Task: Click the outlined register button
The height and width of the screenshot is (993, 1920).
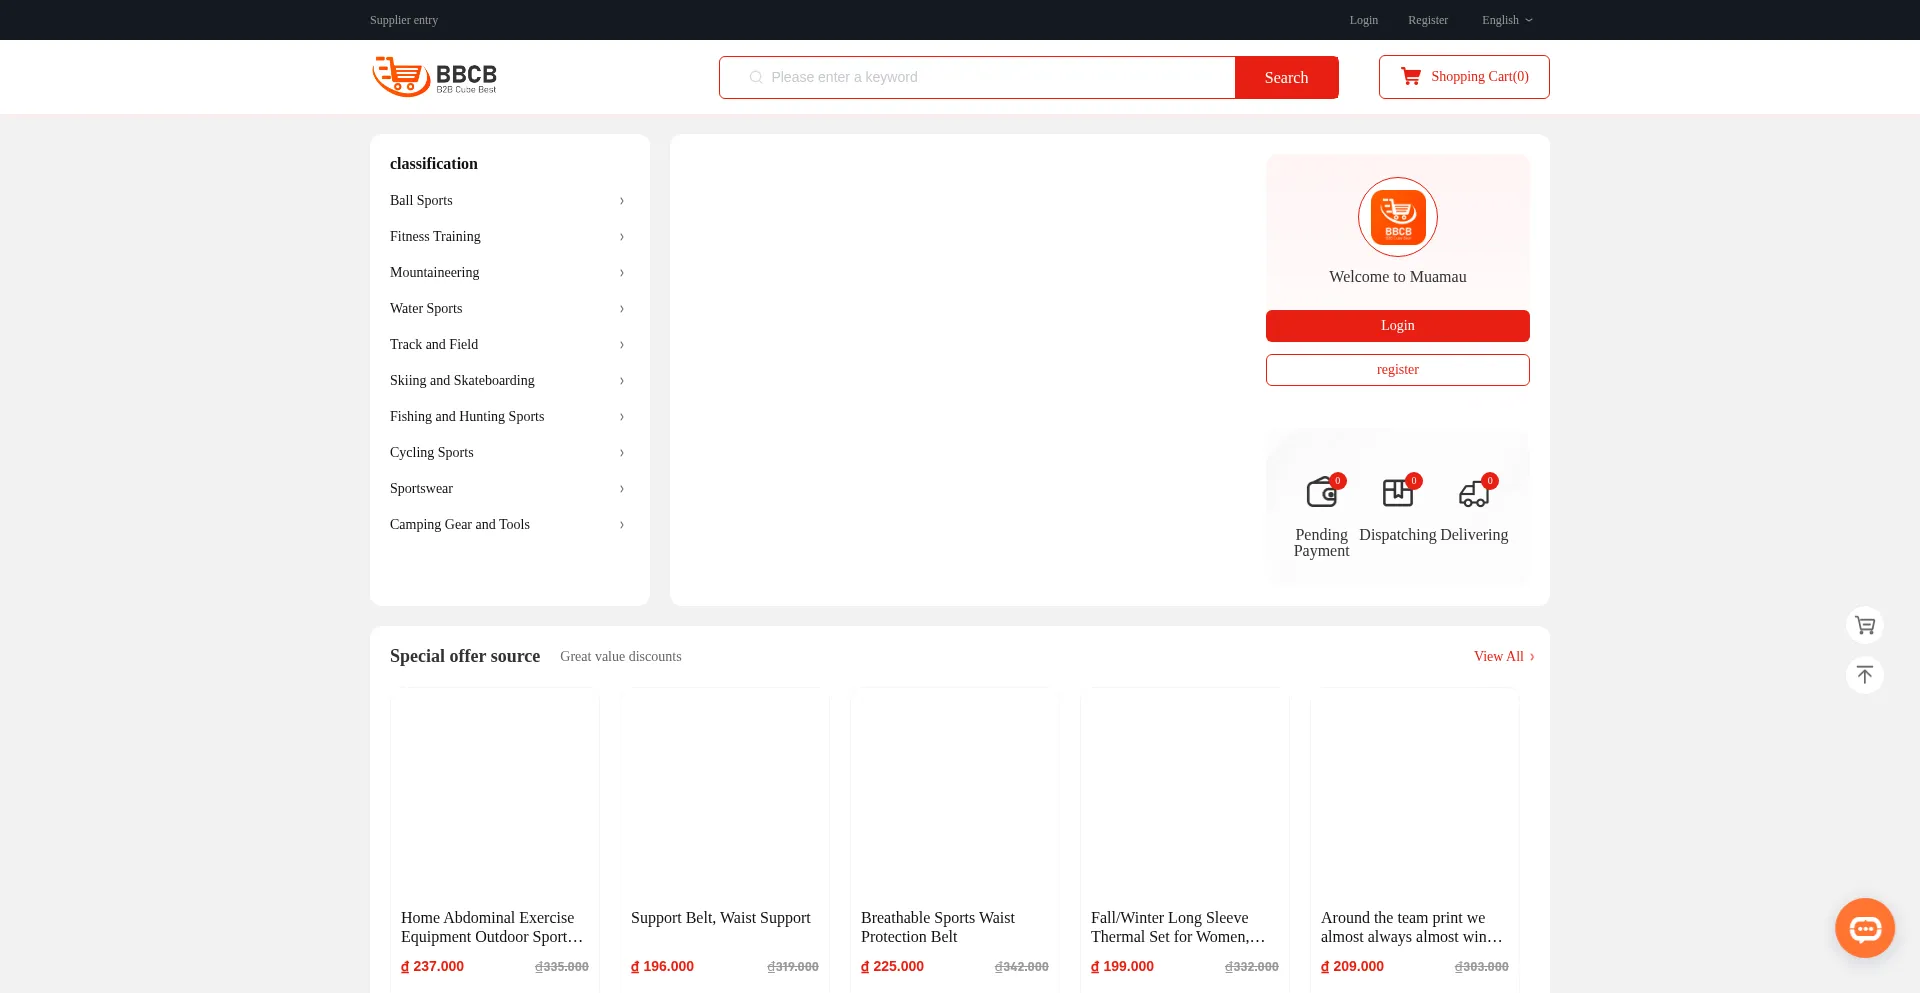Action: point(1397,370)
